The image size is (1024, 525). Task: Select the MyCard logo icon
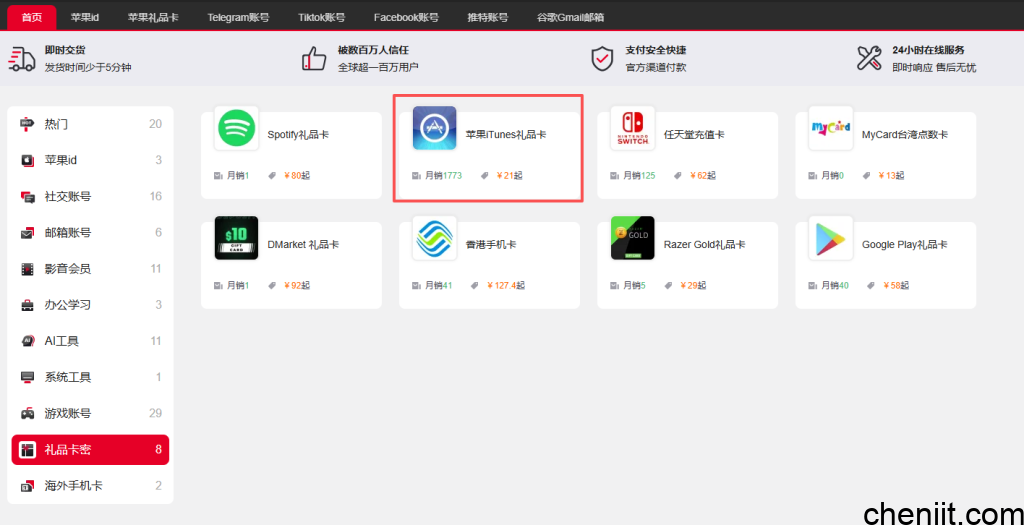coord(830,128)
